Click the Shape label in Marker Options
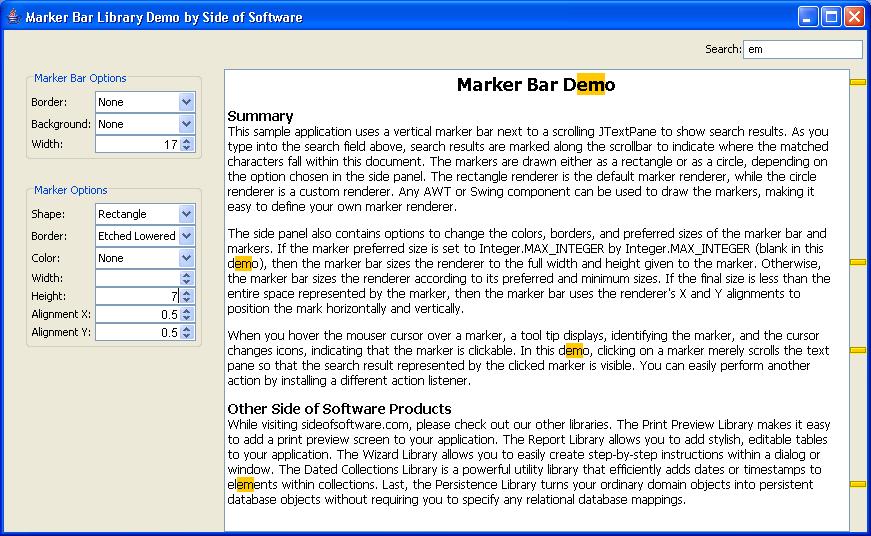The width and height of the screenshot is (871, 536). (48, 214)
